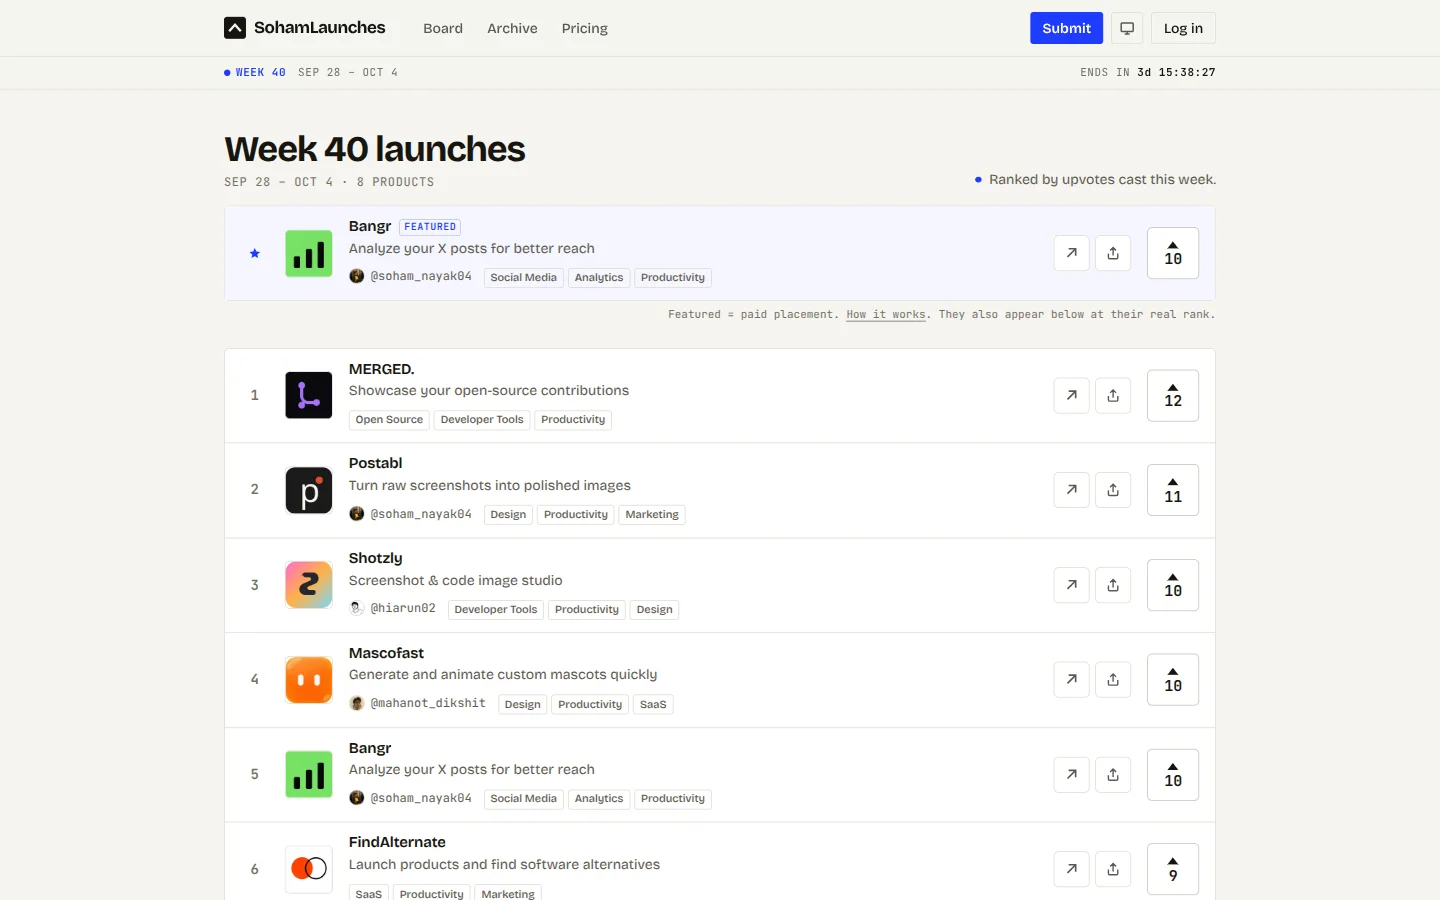
Task: Upvote FindAlternate with 9 votes
Action: (x=1173, y=869)
